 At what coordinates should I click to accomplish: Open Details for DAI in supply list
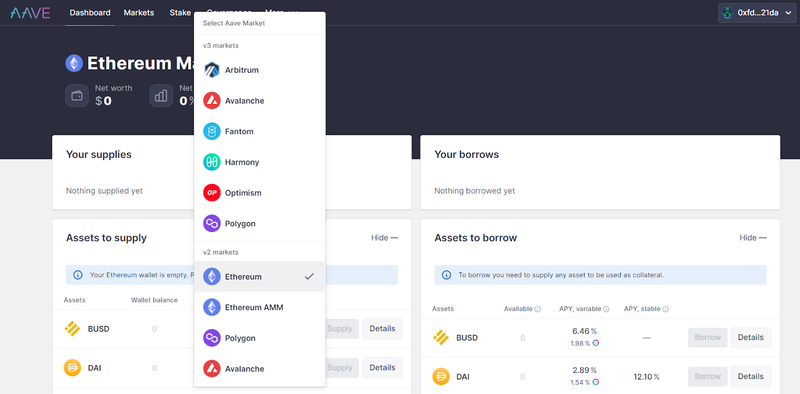tap(382, 367)
